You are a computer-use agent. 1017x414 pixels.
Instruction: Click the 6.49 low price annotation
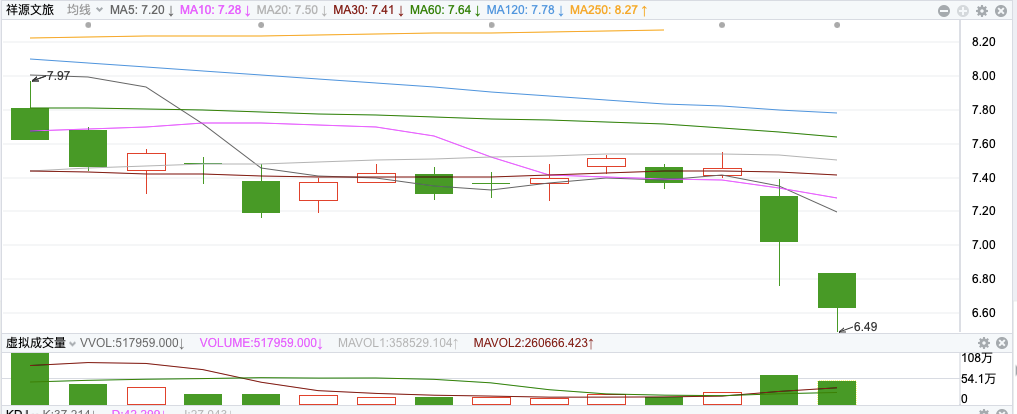(865, 327)
